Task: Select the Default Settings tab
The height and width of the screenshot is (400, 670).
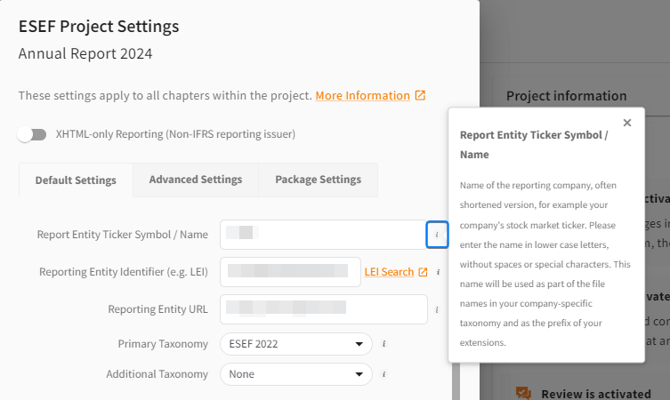Action: click(76, 181)
